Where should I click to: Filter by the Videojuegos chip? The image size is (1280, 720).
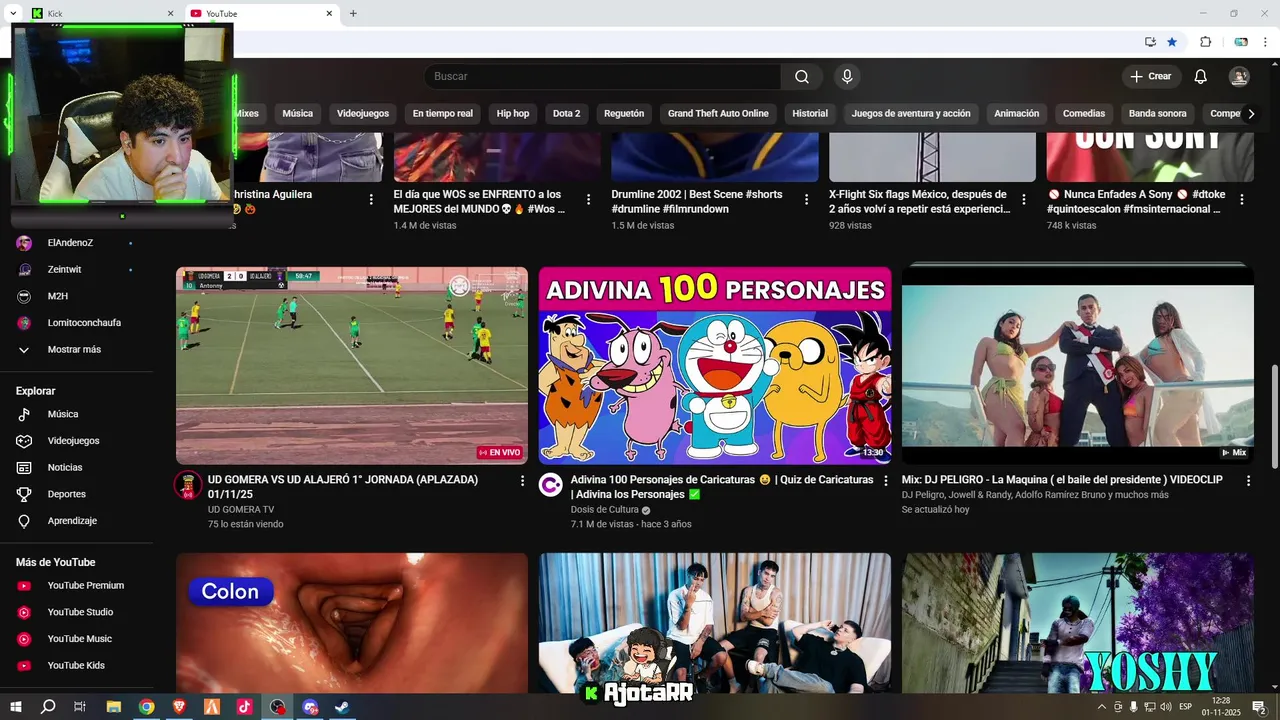(x=363, y=114)
